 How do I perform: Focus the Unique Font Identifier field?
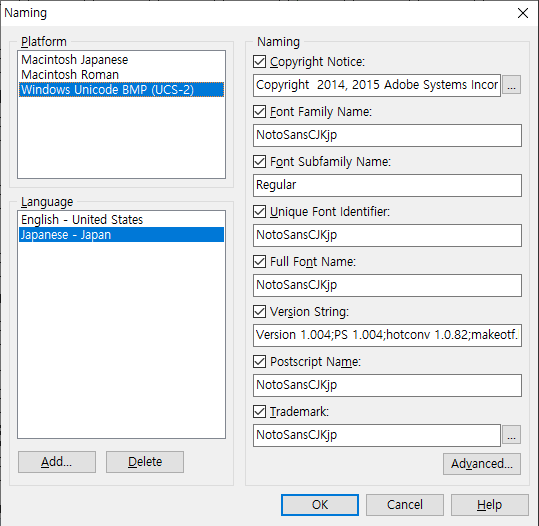click(387, 235)
